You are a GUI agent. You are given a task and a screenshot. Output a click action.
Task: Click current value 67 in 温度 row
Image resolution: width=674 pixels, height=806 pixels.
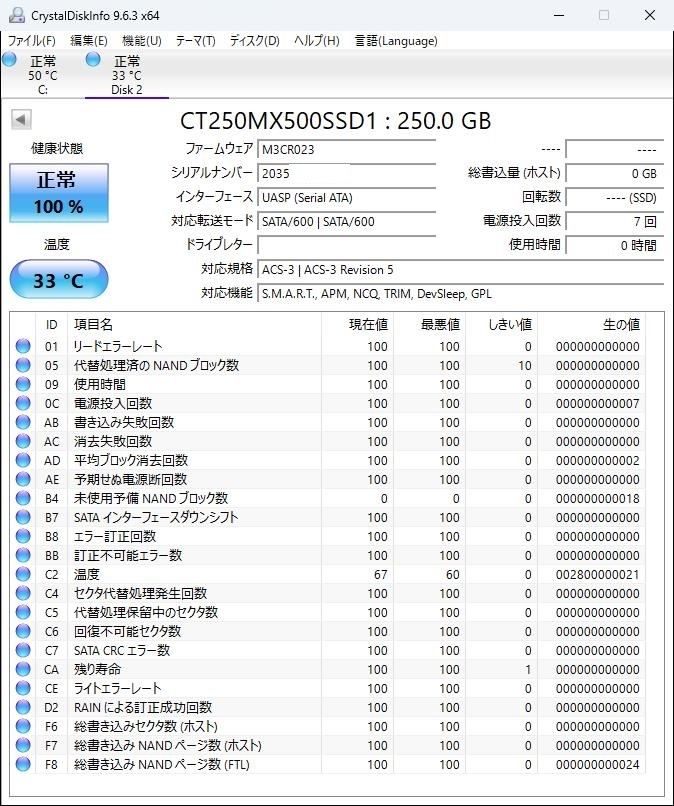click(380, 575)
